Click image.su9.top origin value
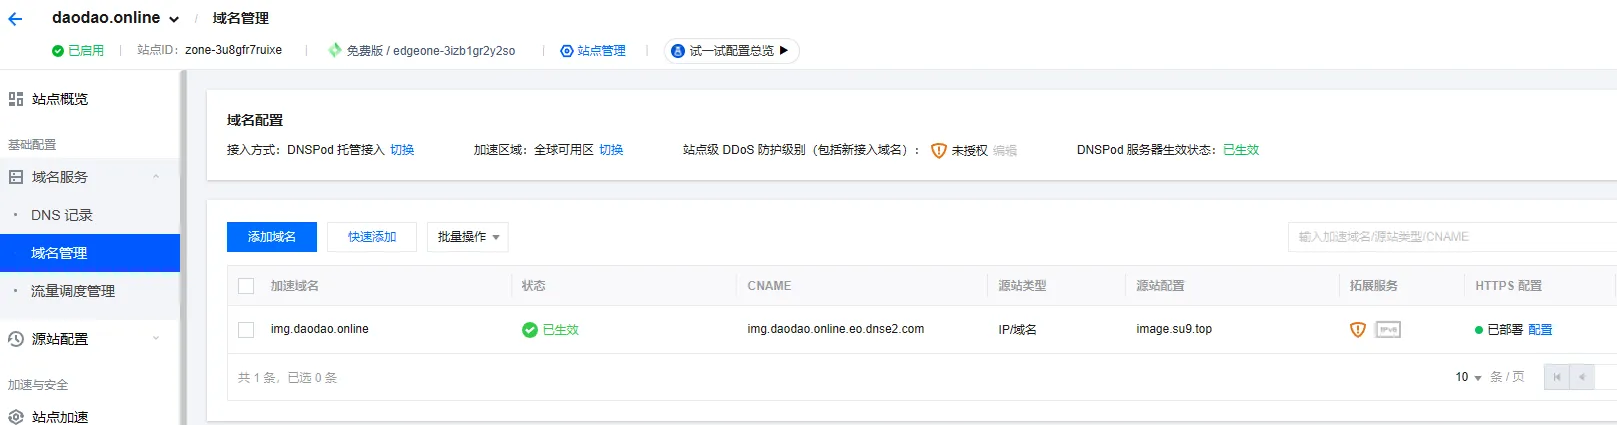1617x425 pixels. click(x=1174, y=329)
